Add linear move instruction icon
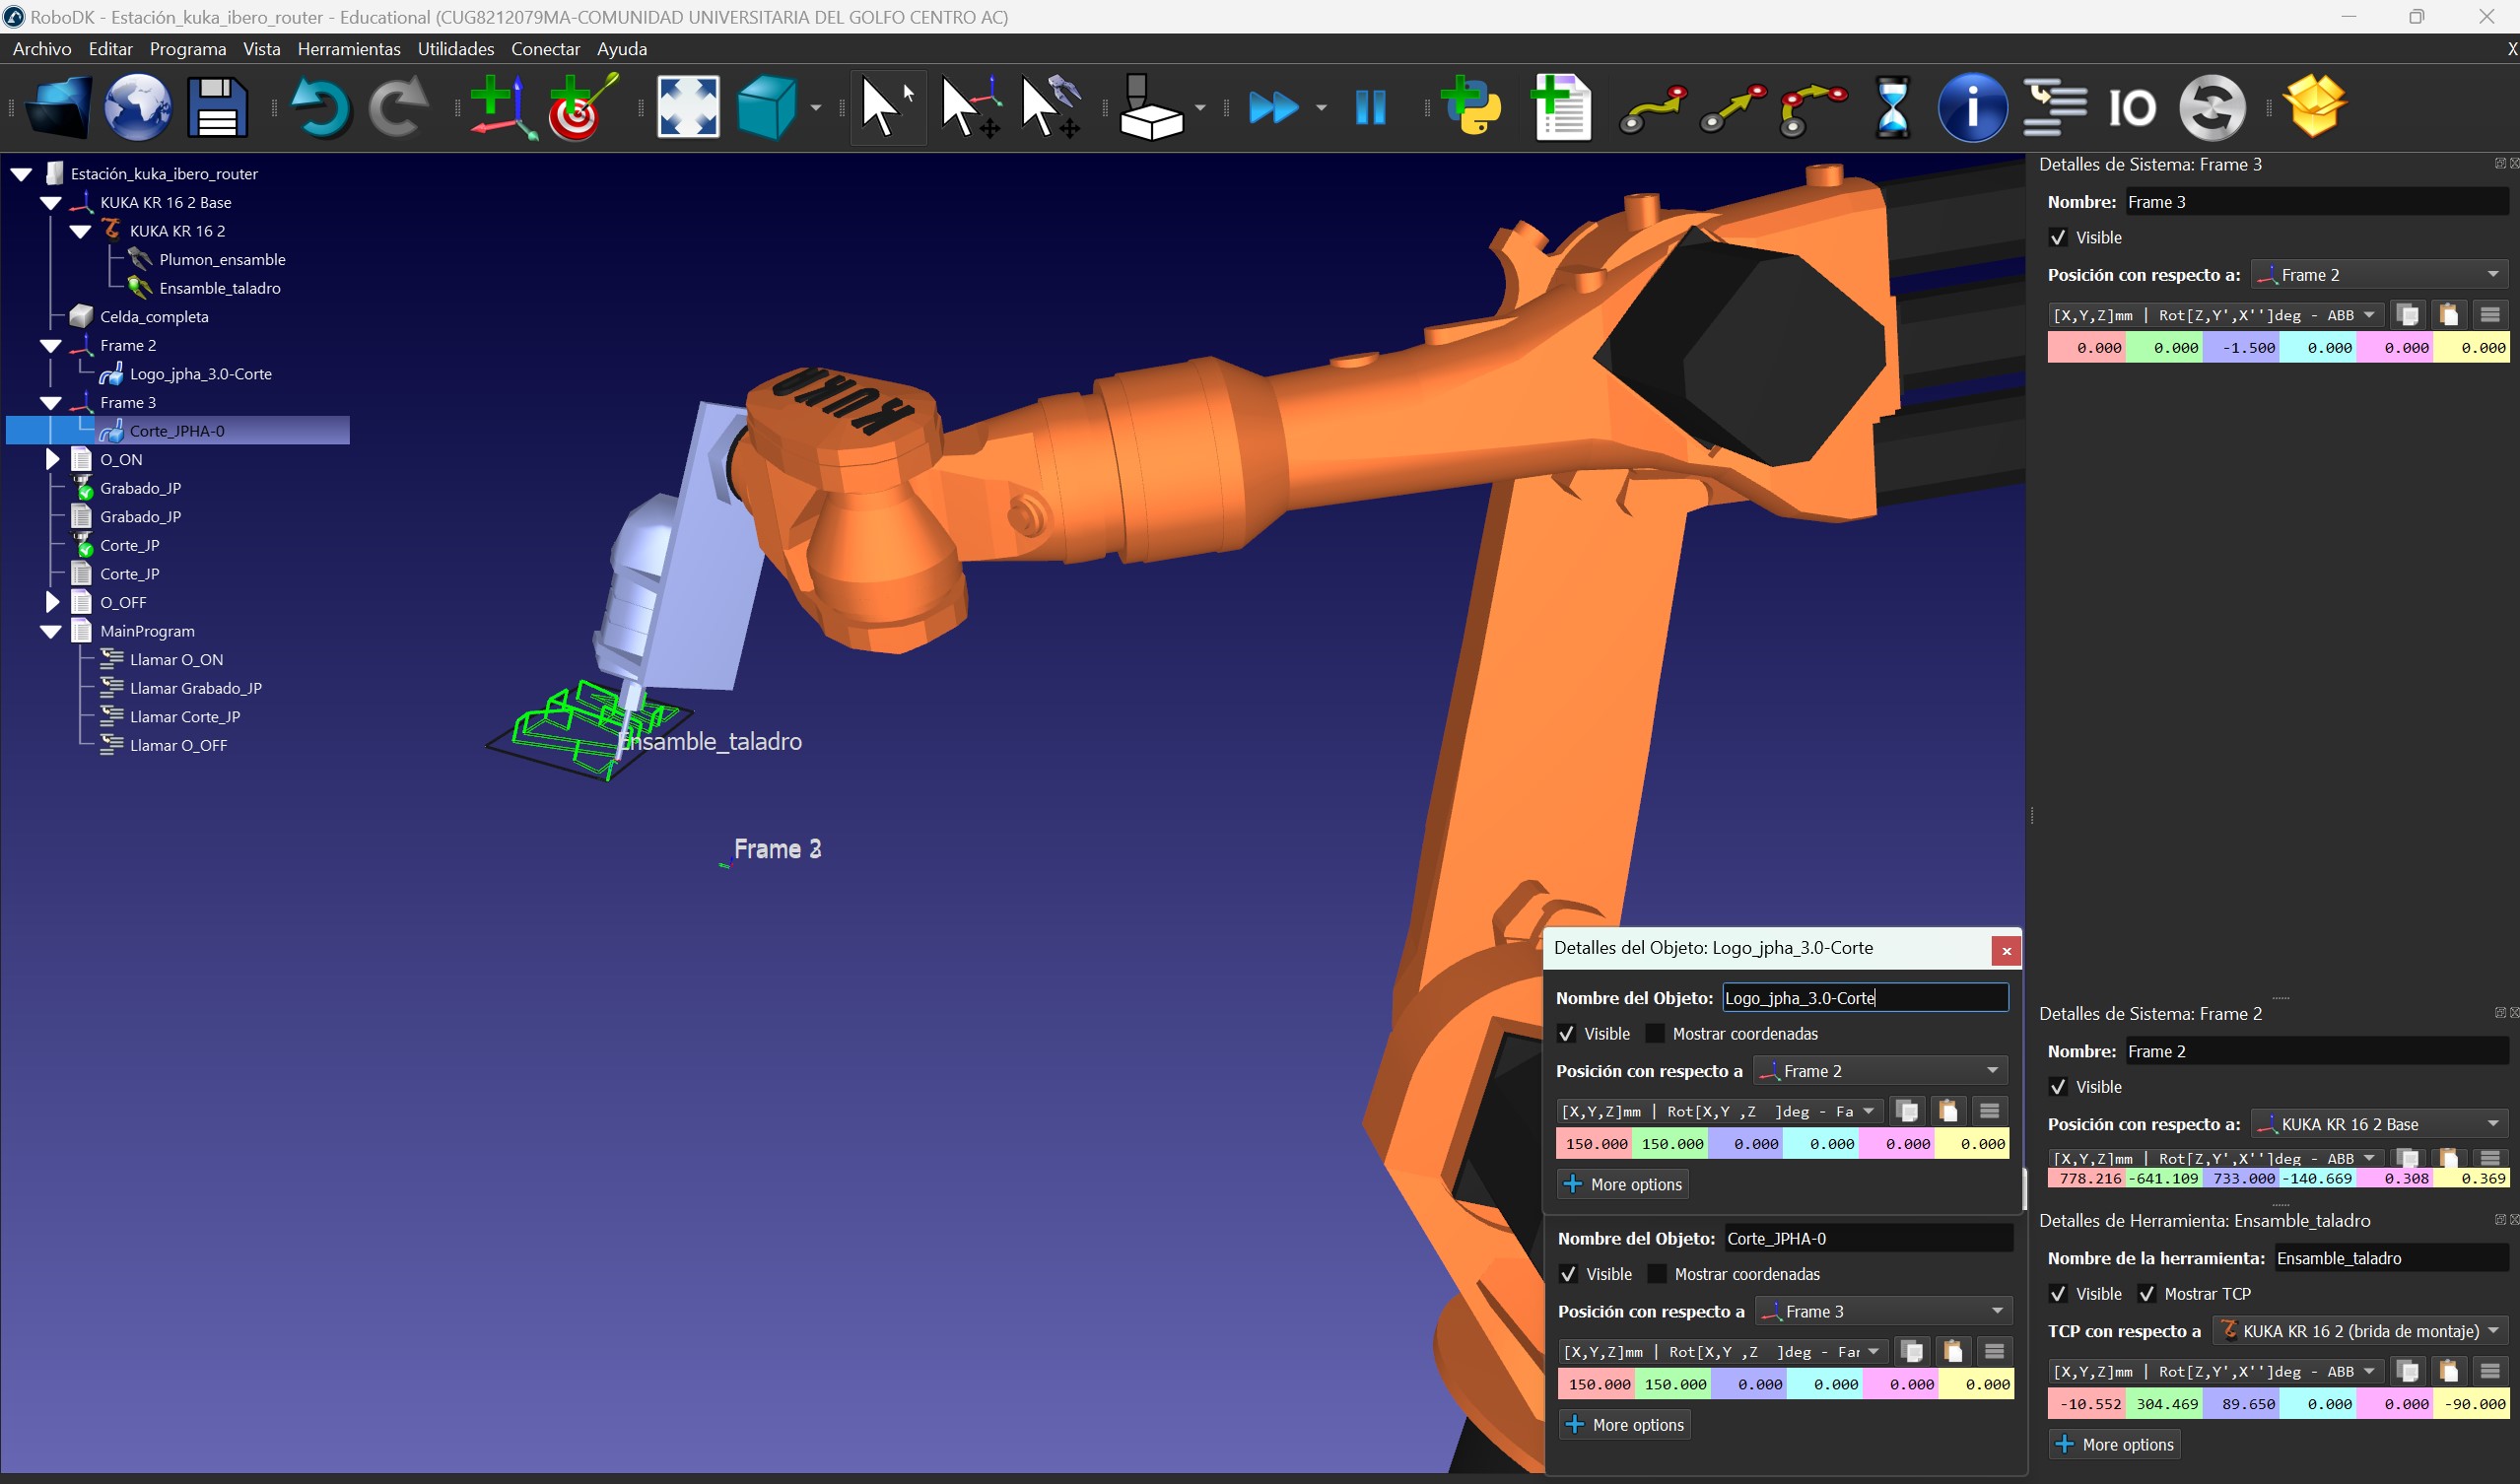Viewport: 2520px width, 1484px height. [1733, 109]
